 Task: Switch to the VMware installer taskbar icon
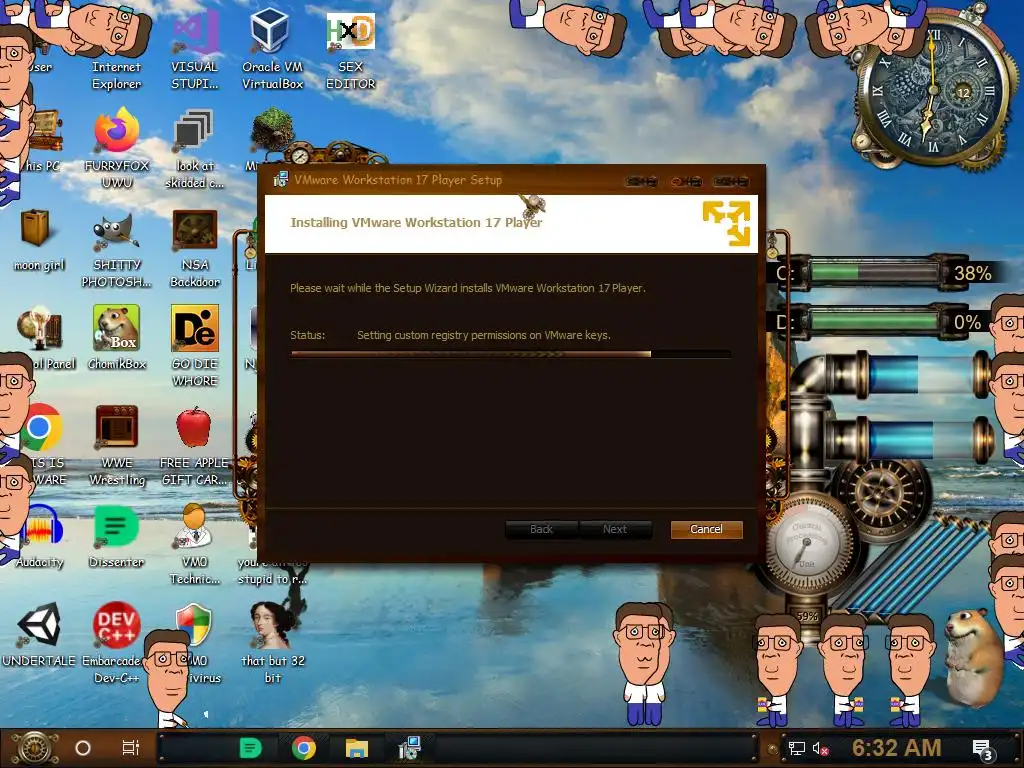click(x=409, y=748)
